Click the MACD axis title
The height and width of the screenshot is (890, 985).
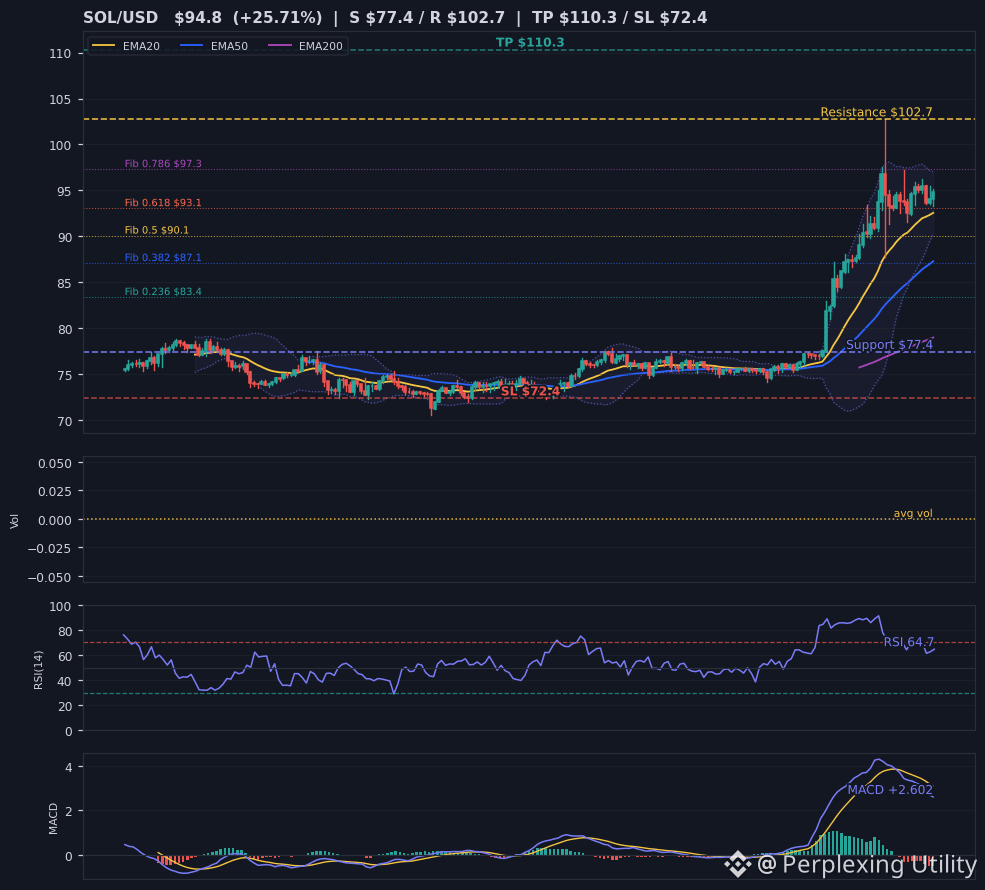pos(53,818)
